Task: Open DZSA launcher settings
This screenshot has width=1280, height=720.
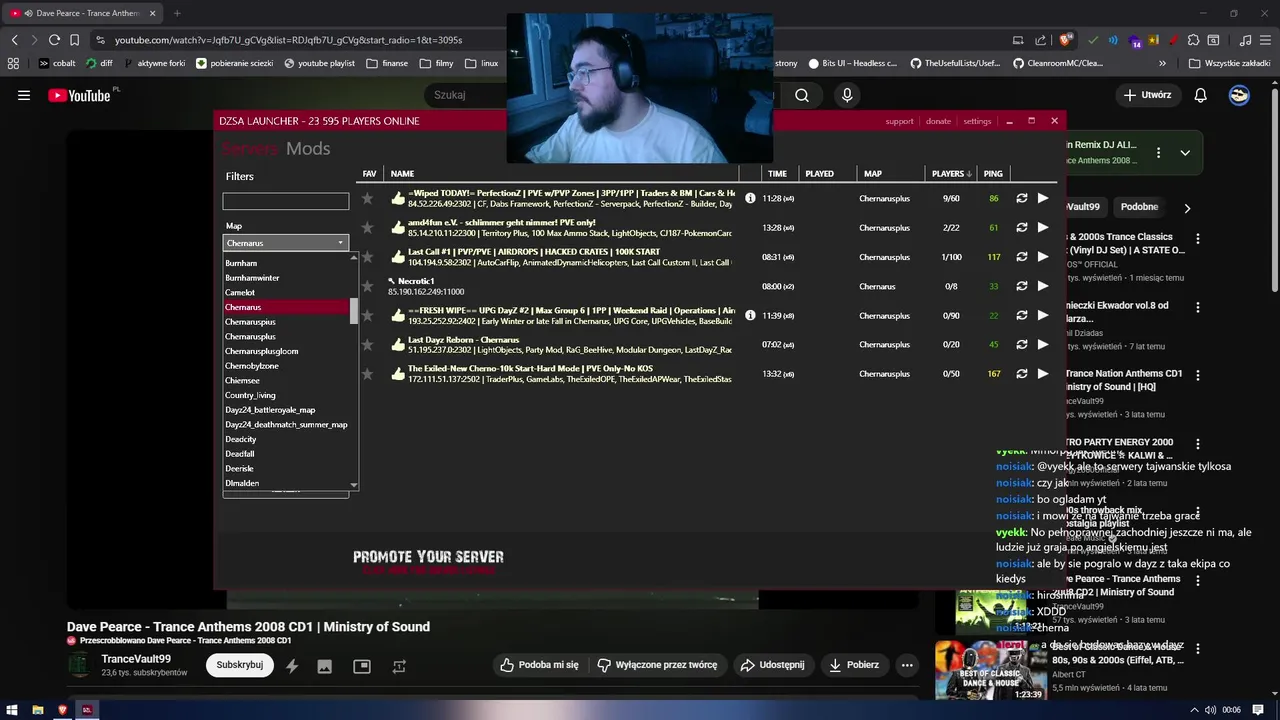Action: click(977, 121)
